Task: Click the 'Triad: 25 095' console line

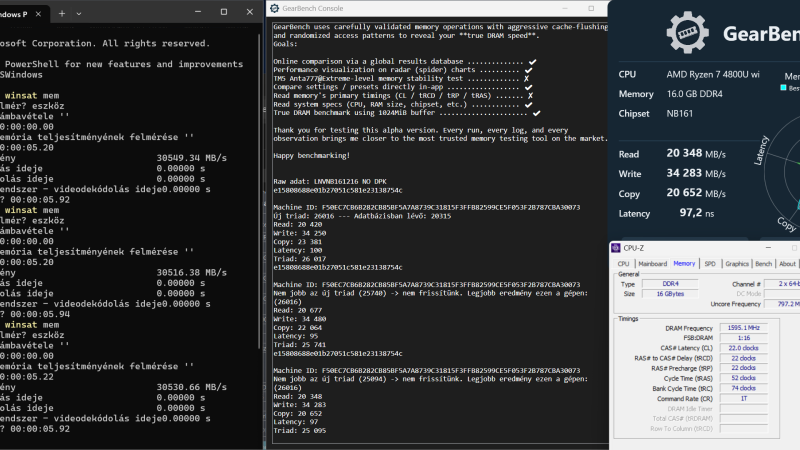Action: click(x=299, y=430)
